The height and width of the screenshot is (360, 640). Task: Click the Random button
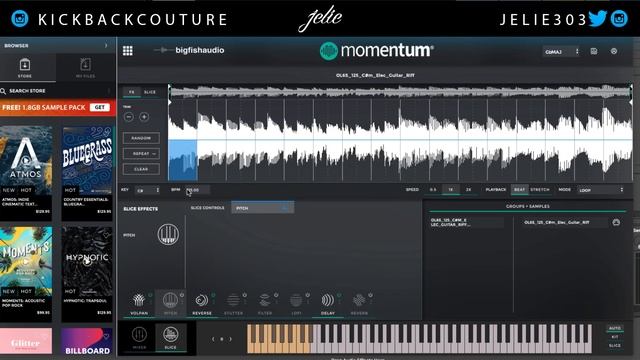tap(141, 138)
